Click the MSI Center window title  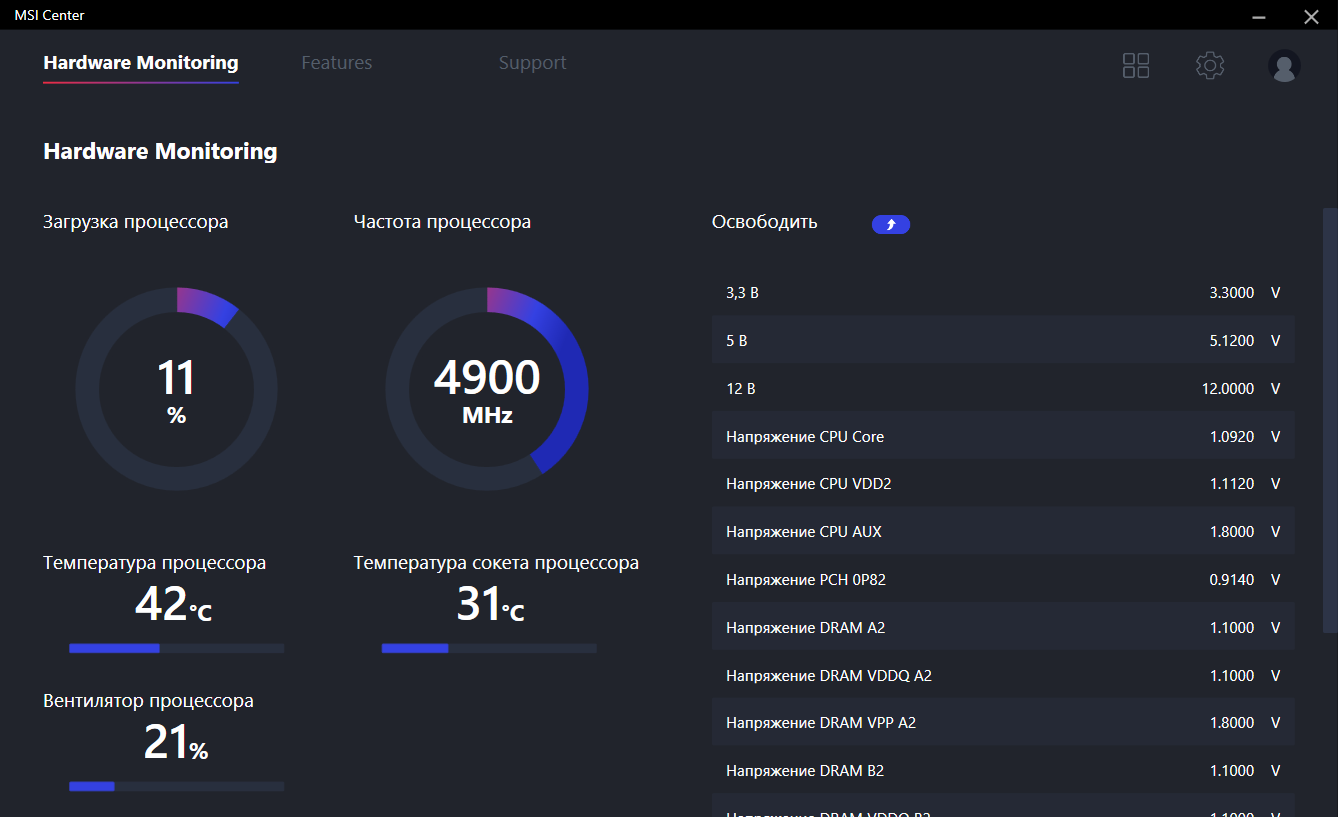[x=49, y=16]
